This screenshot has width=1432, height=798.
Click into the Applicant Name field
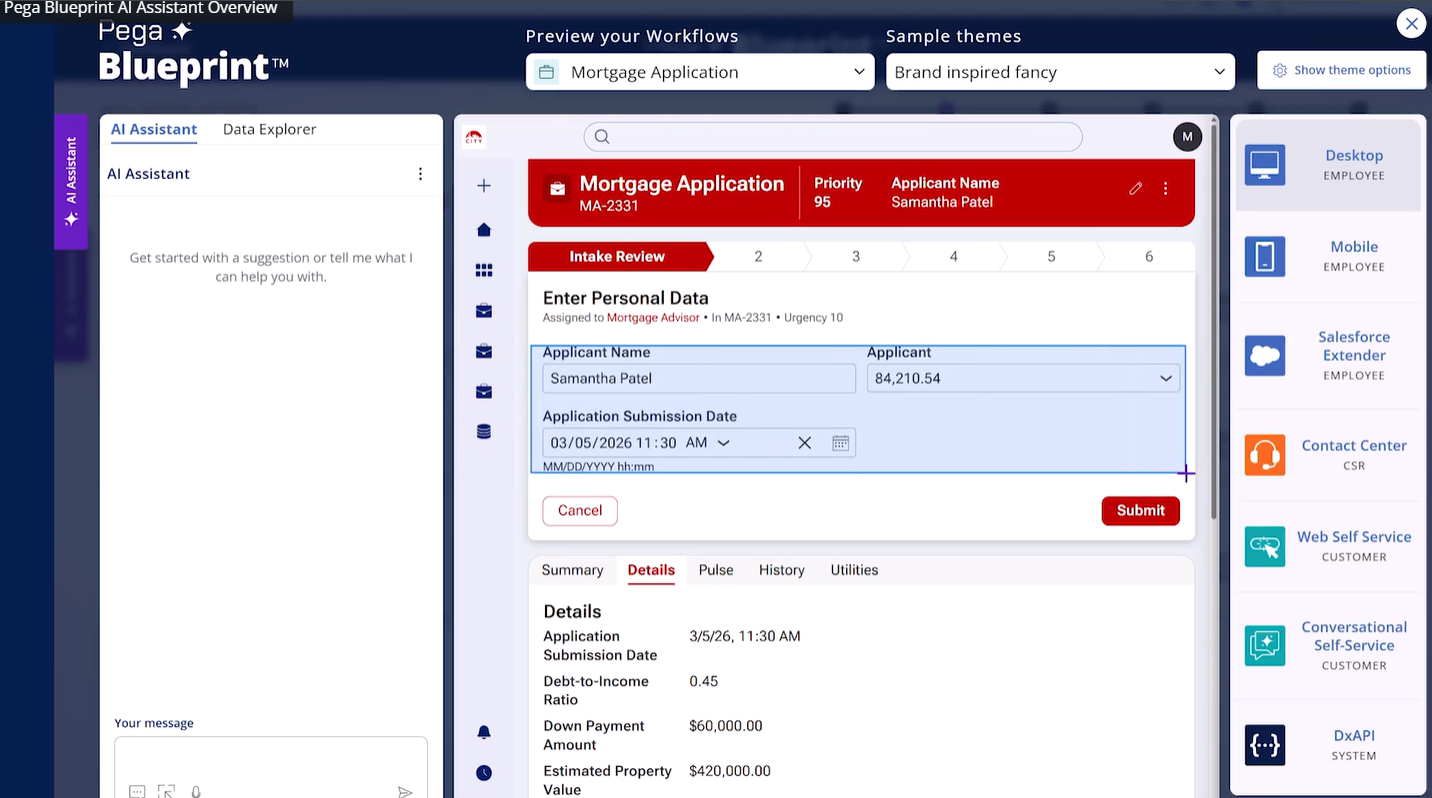coord(699,378)
